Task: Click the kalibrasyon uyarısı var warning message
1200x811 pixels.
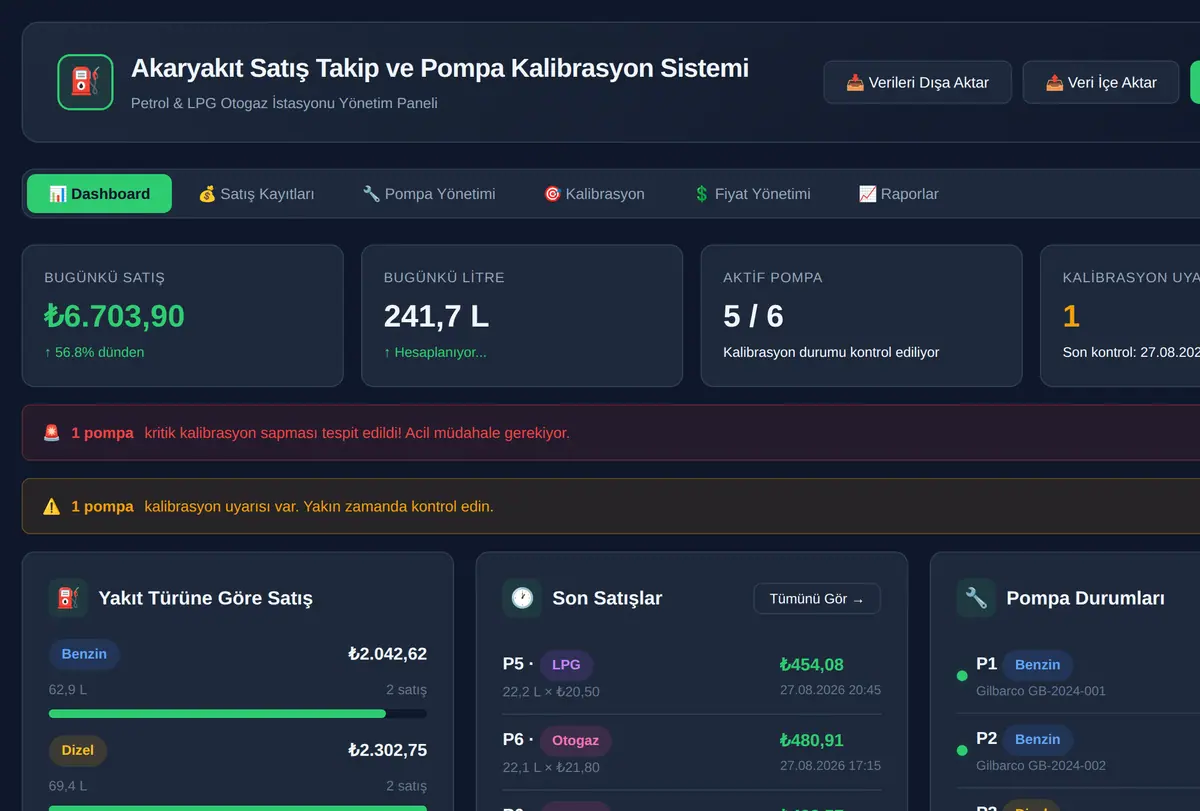Action: pos(319,506)
